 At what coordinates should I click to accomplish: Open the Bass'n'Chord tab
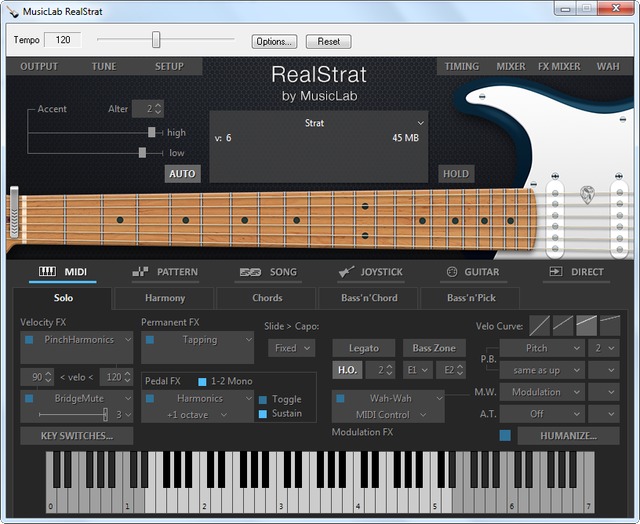point(368,298)
